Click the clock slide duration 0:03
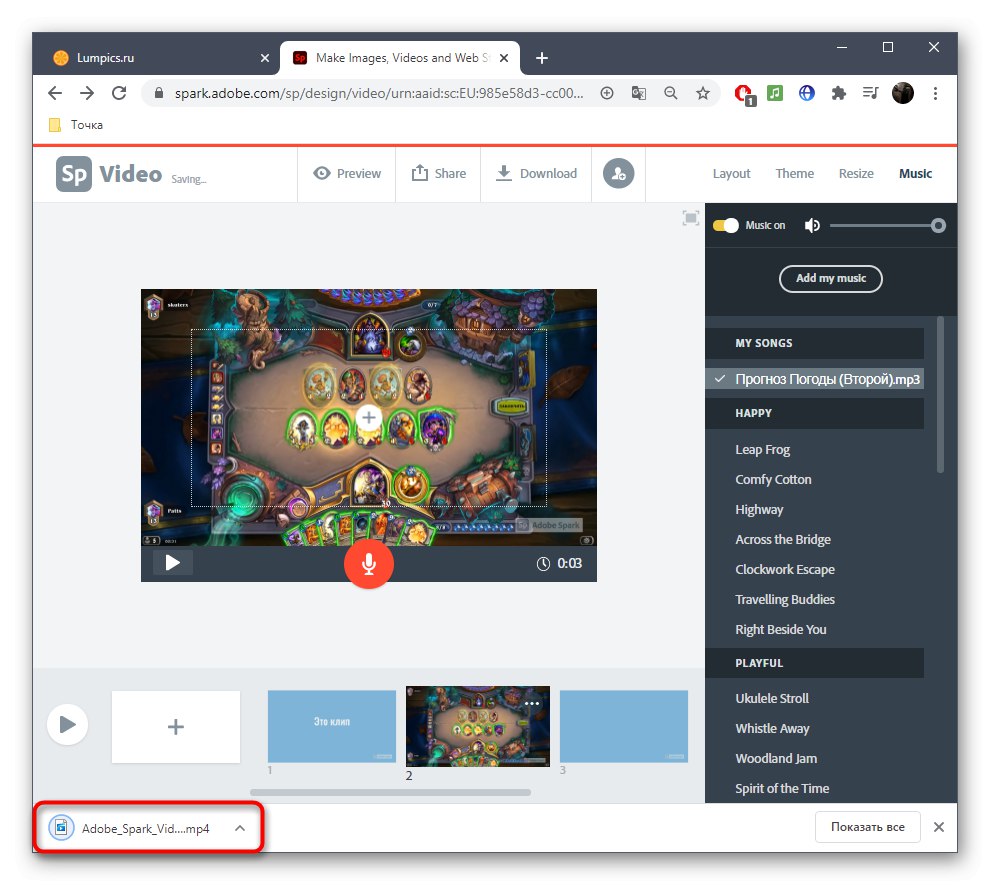990x885 pixels. (559, 563)
